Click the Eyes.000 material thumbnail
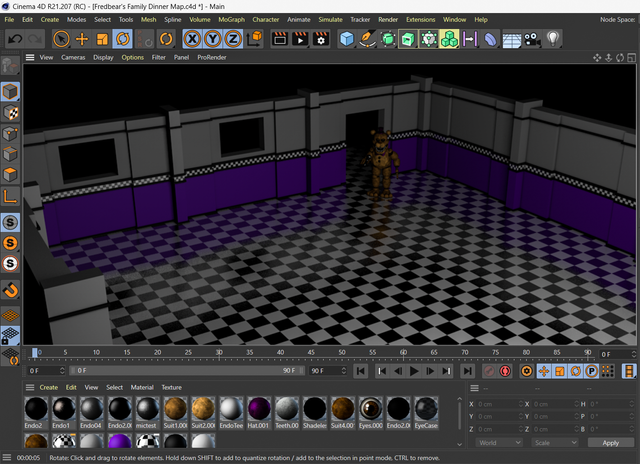 click(x=370, y=408)
